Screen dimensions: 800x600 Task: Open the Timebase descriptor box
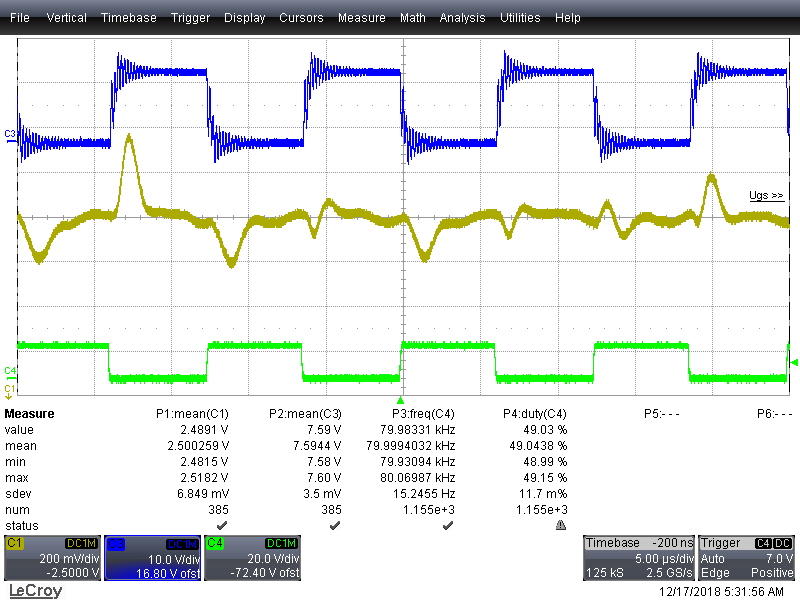[640, 555]
